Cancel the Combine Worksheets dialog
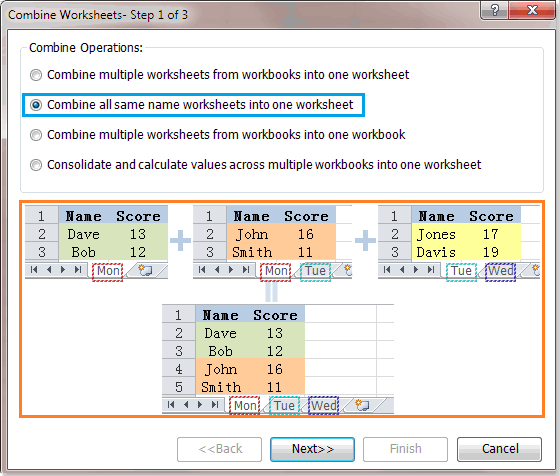Viewport: 559px width, 476px height. tap(499, 449)
